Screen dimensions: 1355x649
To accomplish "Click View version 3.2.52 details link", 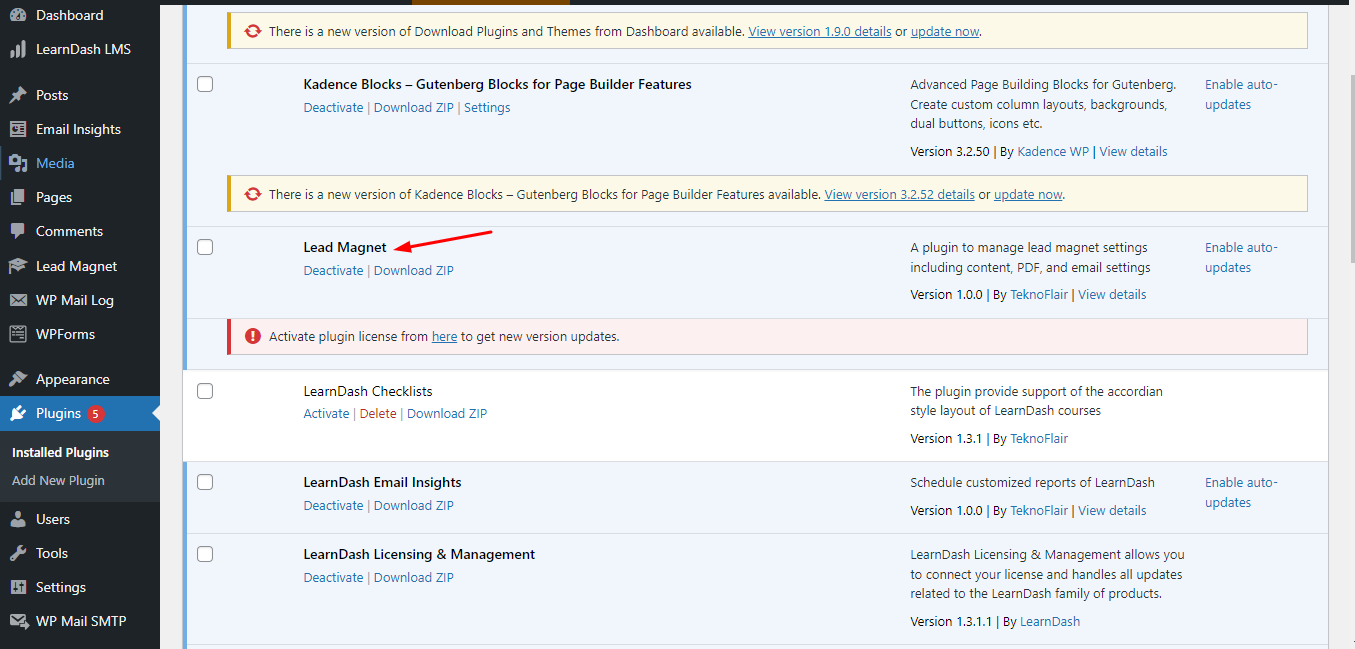I will tap(899, 194).
